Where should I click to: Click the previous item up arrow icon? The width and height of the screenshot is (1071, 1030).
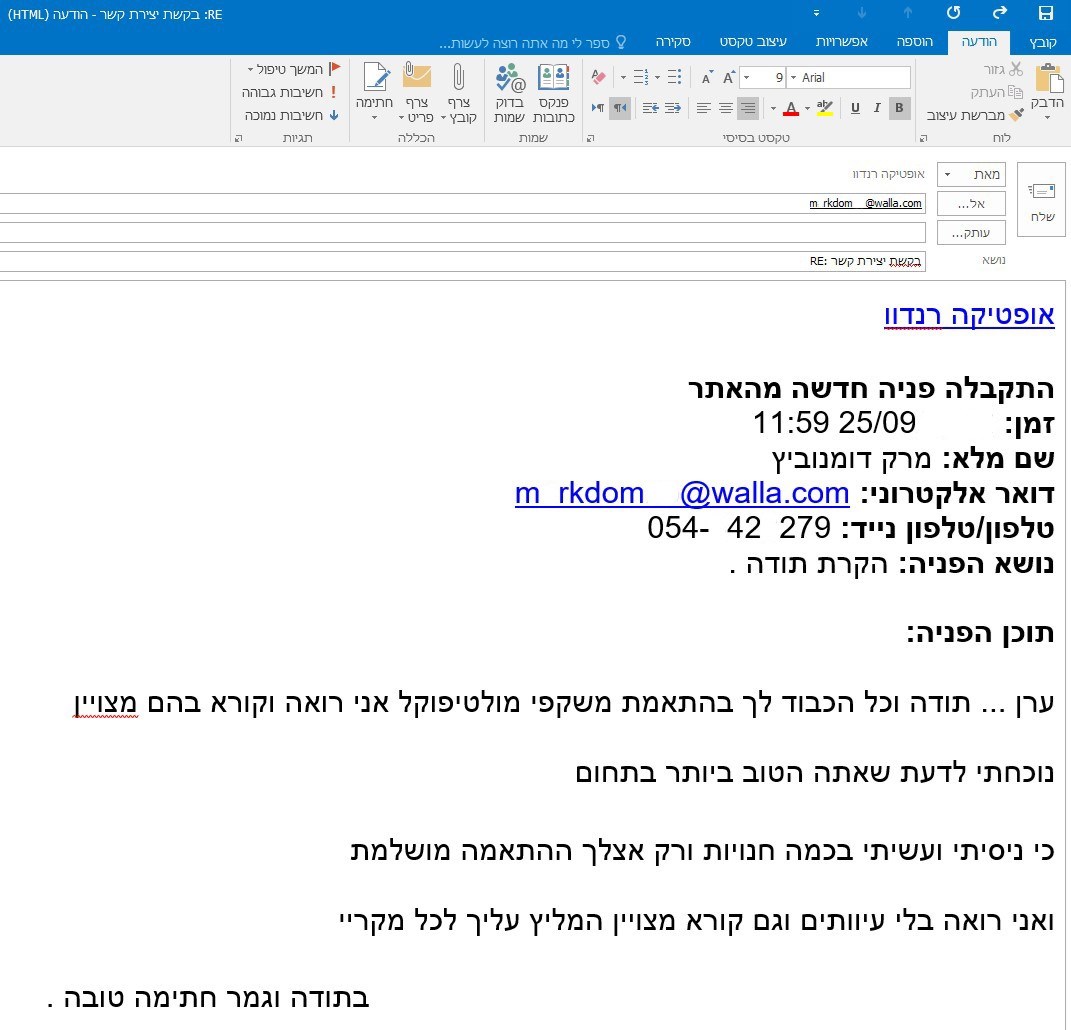(908, 13)
